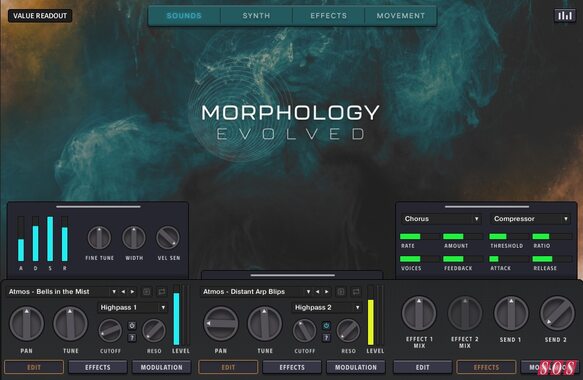Click the save icon beside Bells in the Mist
583x380 pixels.
point(146,292)
